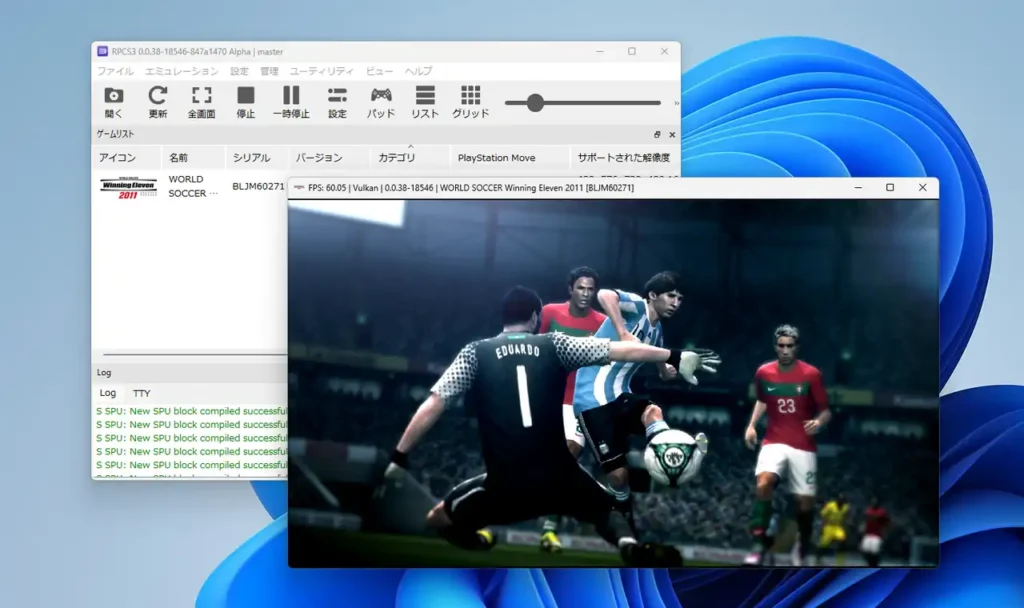Toggle list view display mode
Screen dimensions: 1024x608
424,101
